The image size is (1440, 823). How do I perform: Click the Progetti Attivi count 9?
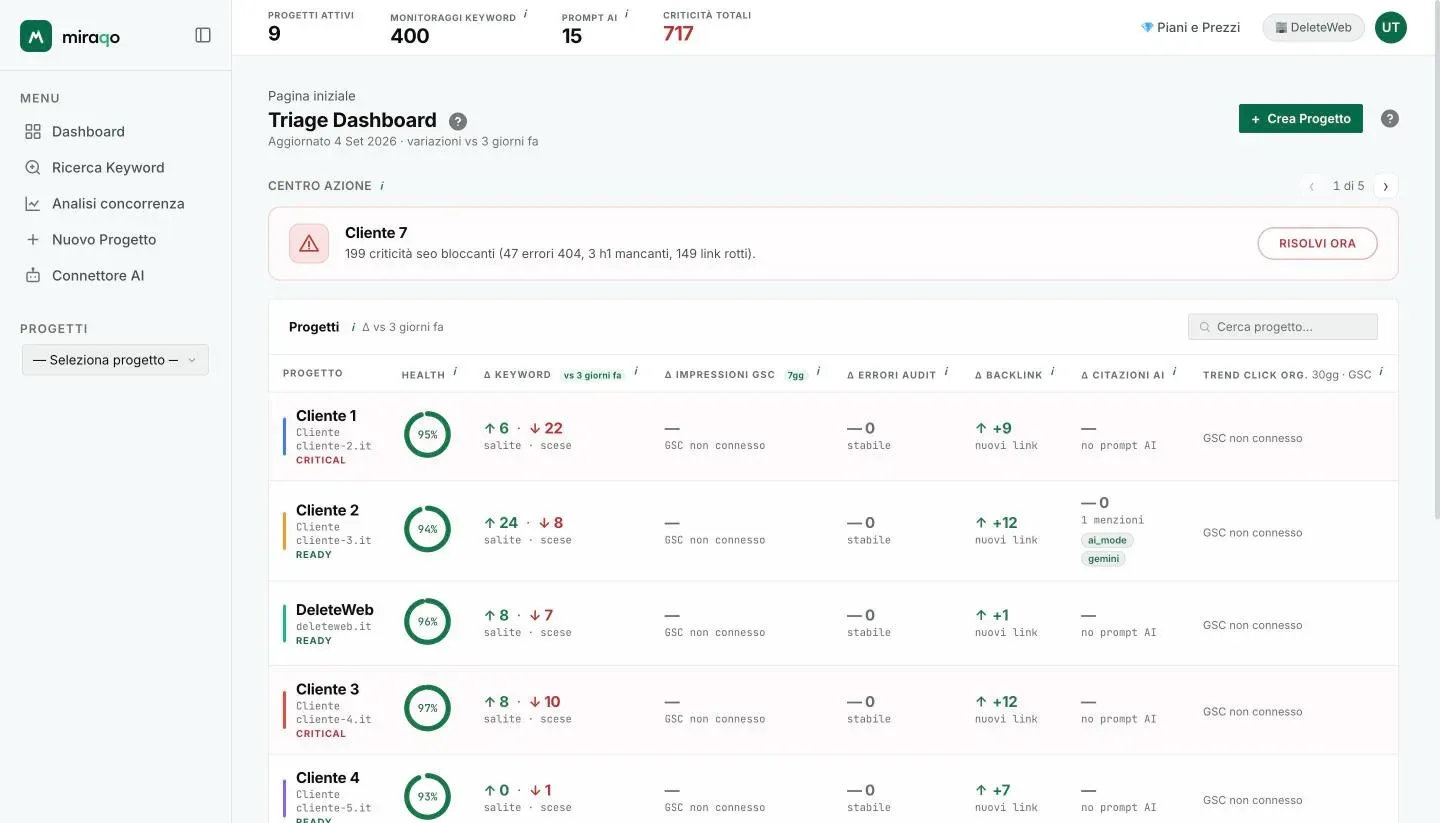coord(274,34)
